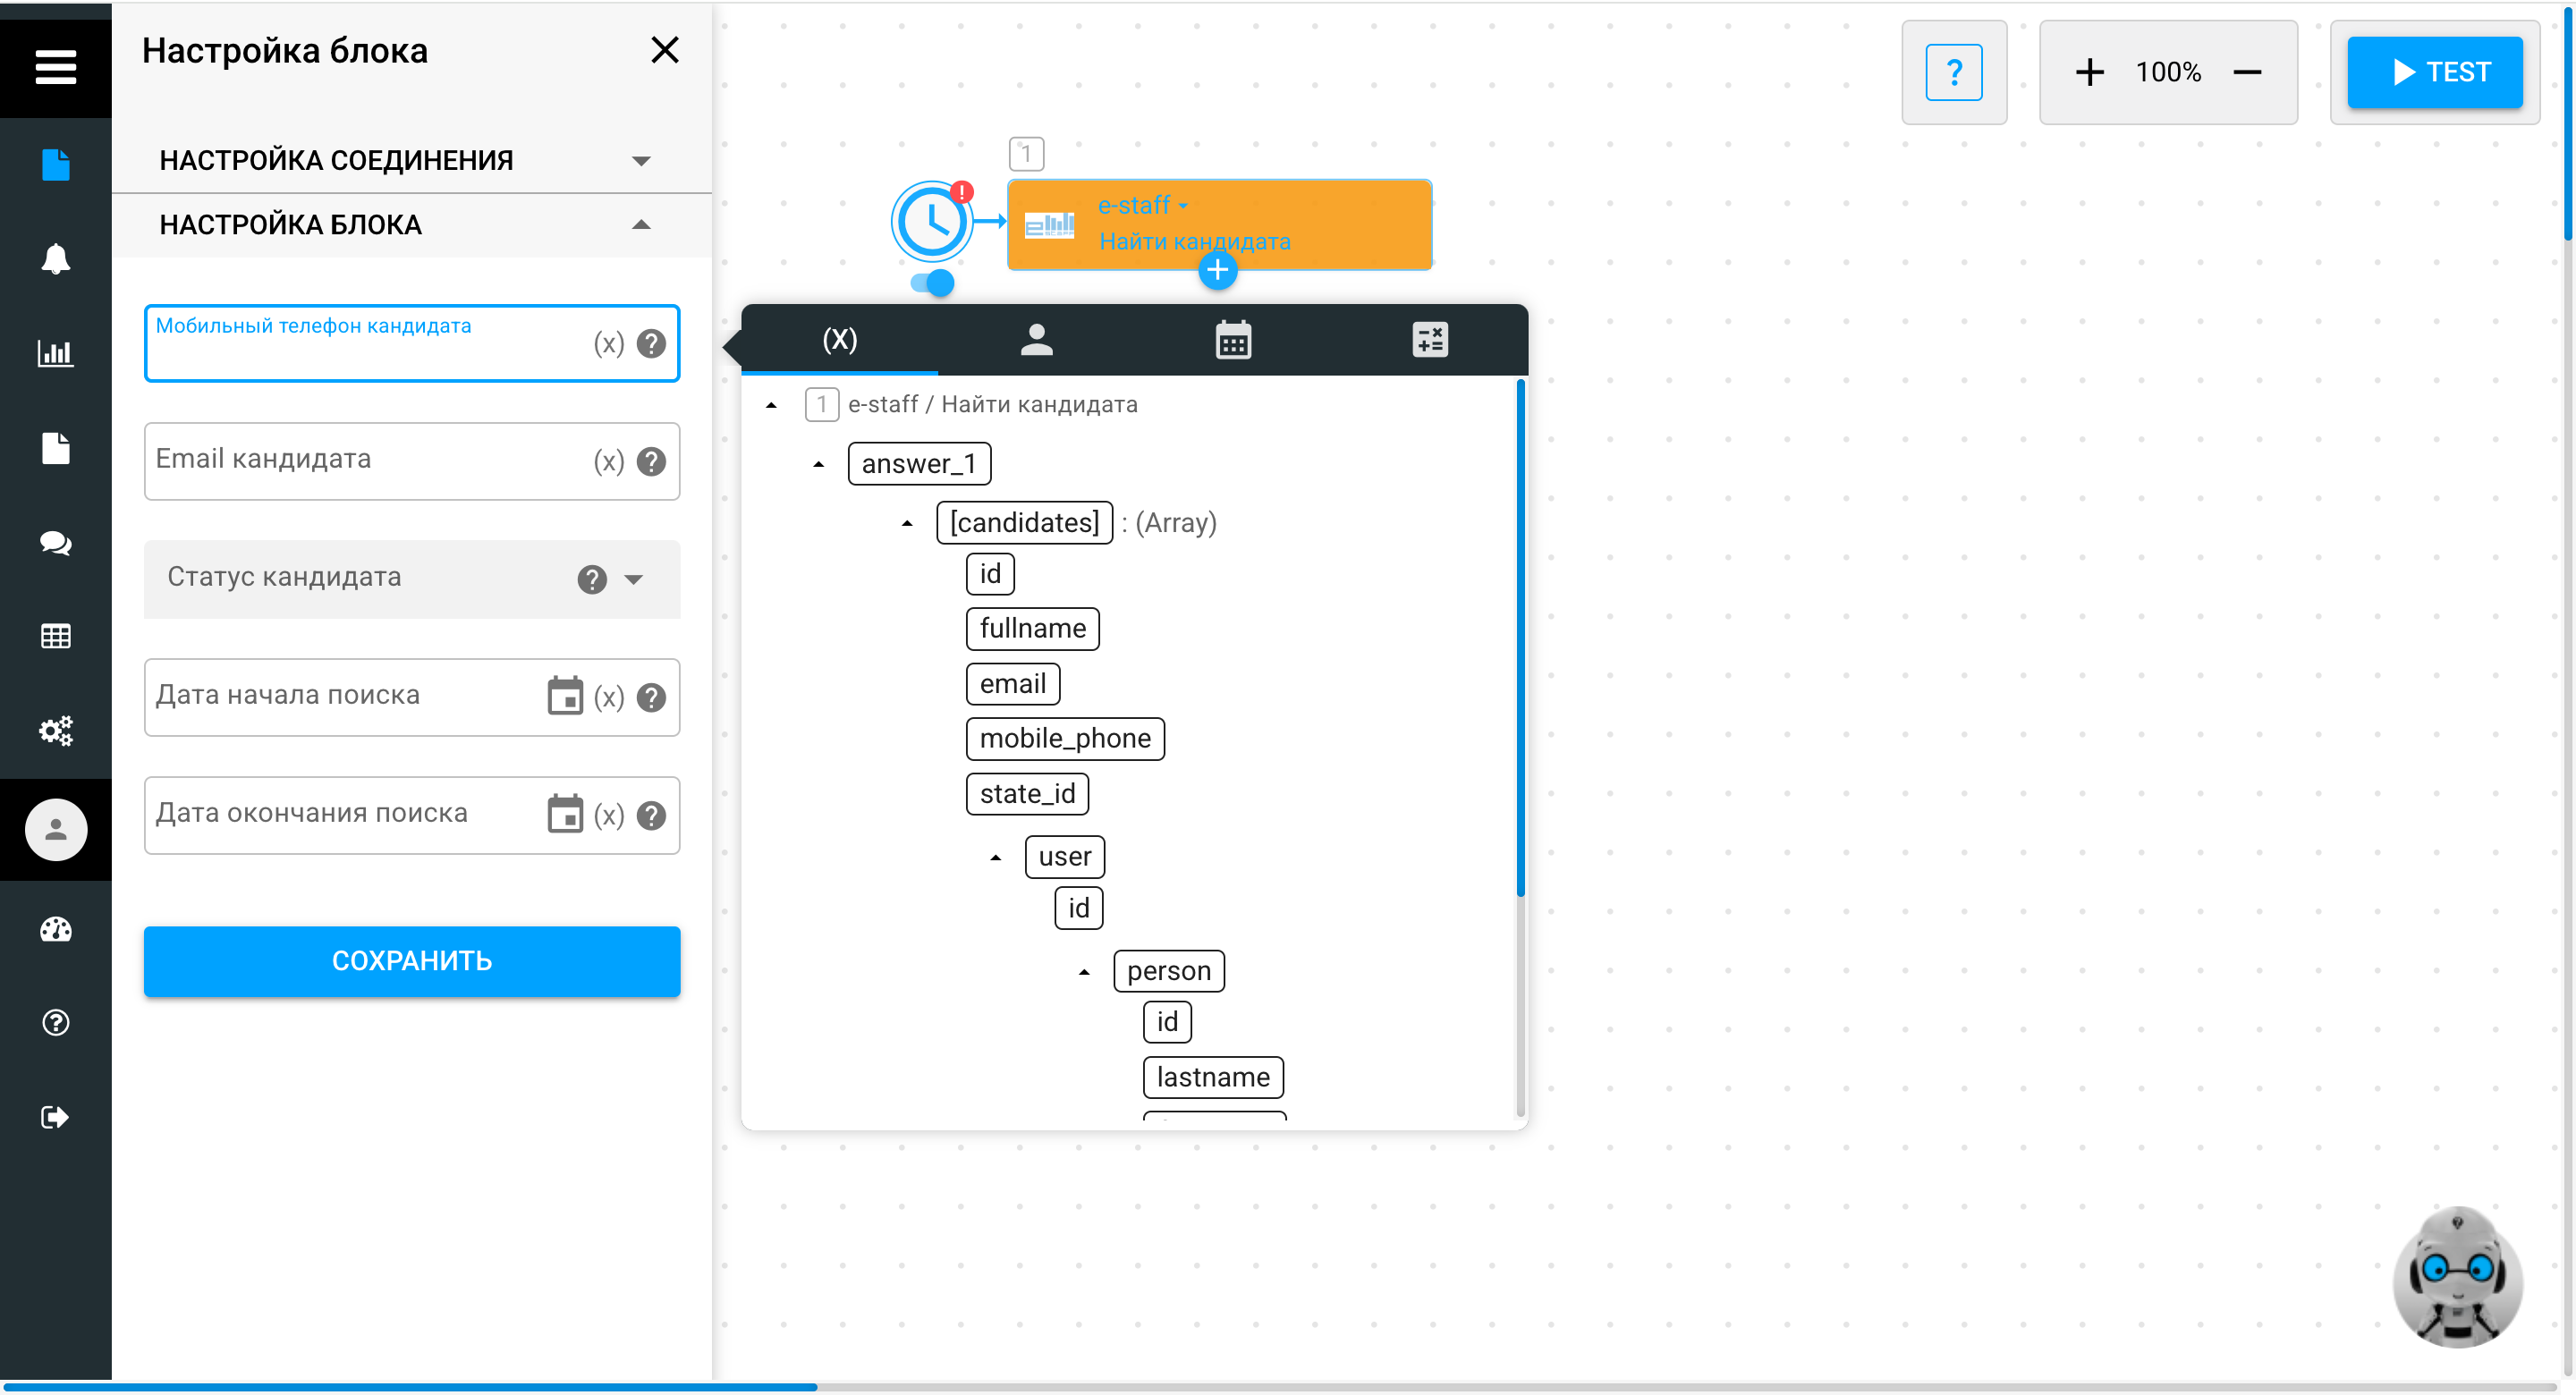Open calendar picker for Дата начала поиска
2576x1395 pixels.
click(565, 696)
